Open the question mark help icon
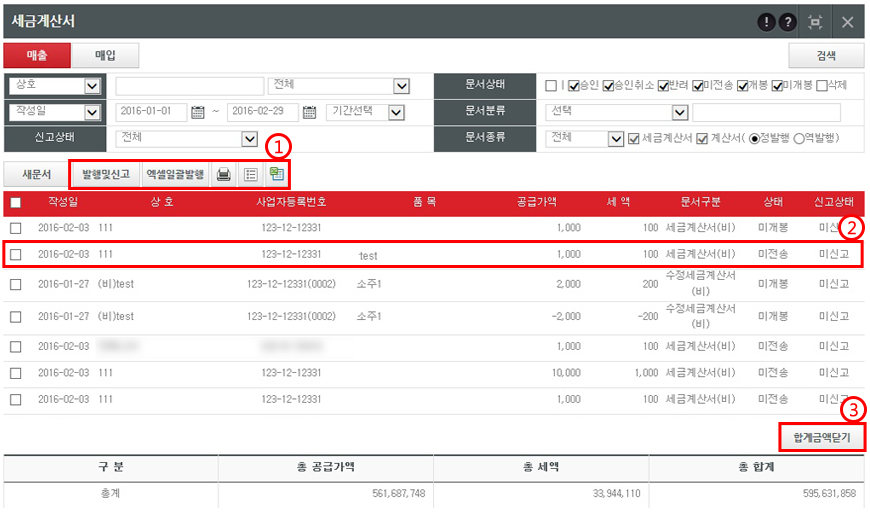This screenshot has width=870, height=514. (787, 22)
